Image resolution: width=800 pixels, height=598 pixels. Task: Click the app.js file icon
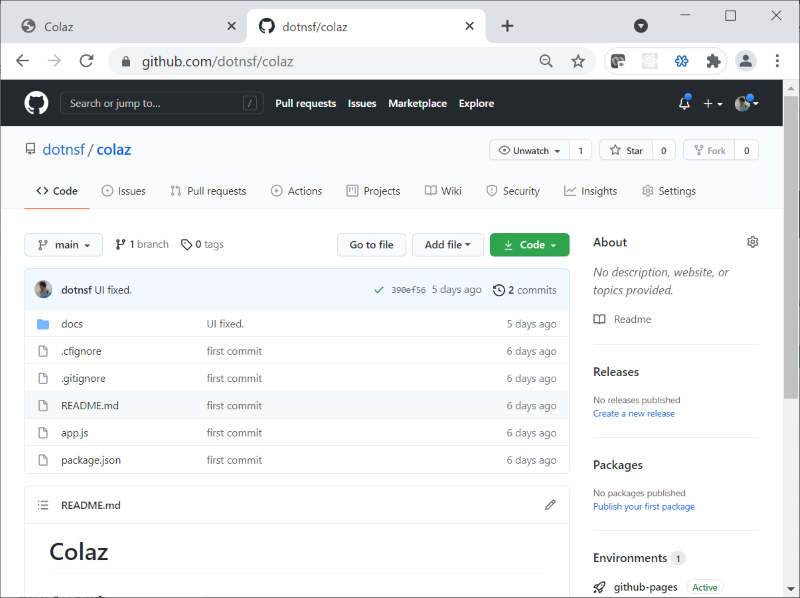[x=43, y=433]
